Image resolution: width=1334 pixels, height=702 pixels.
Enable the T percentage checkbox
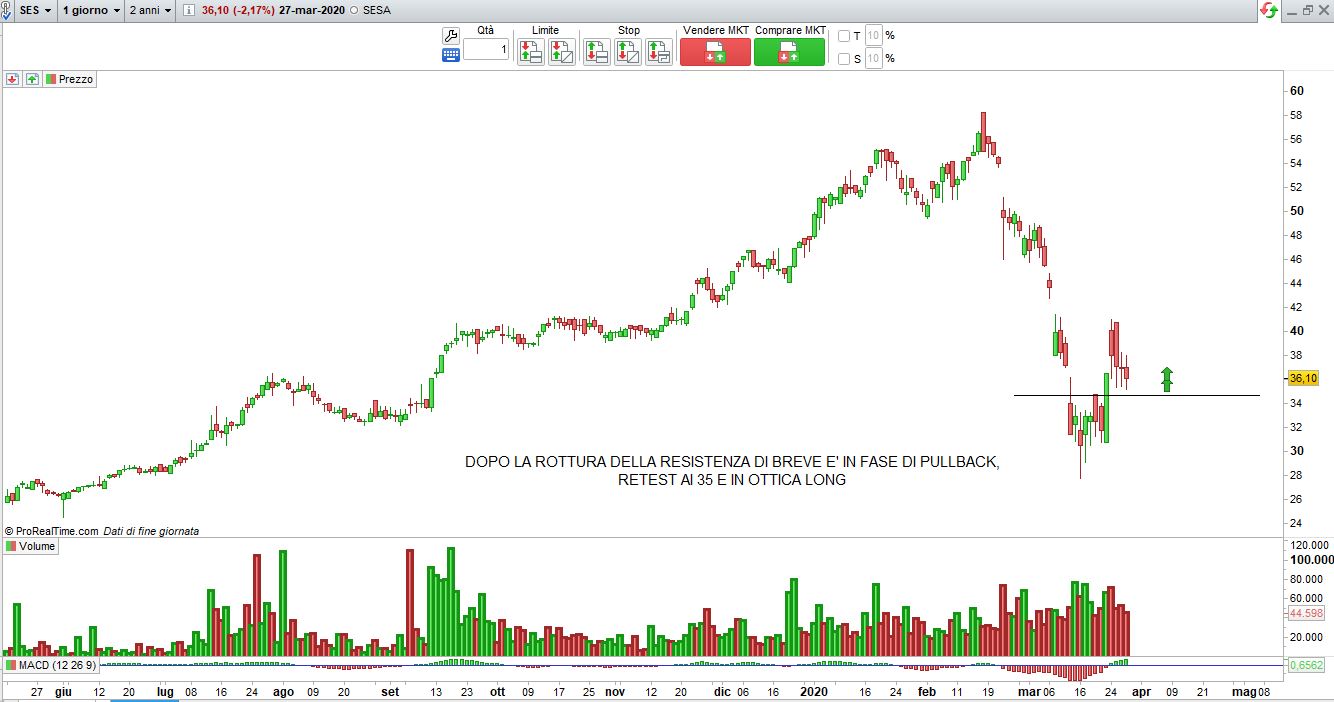(844, 36)
